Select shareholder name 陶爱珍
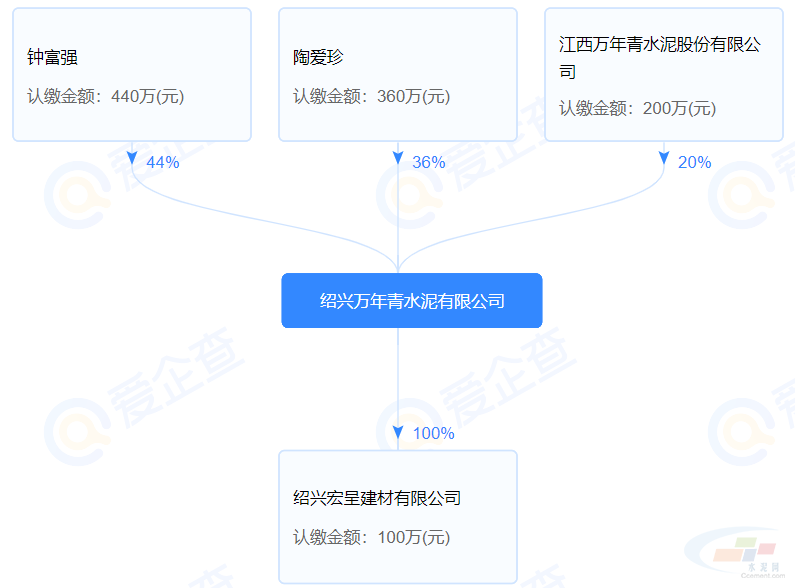The image size is (795, 588). 318,57
